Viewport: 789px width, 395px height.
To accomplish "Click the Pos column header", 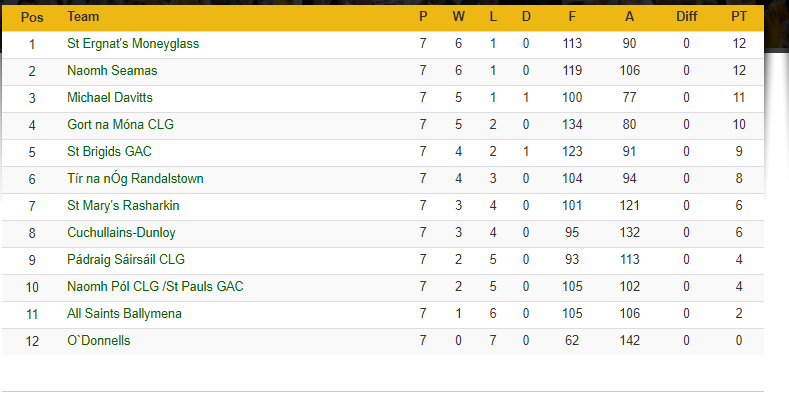I will click(32, 17).
